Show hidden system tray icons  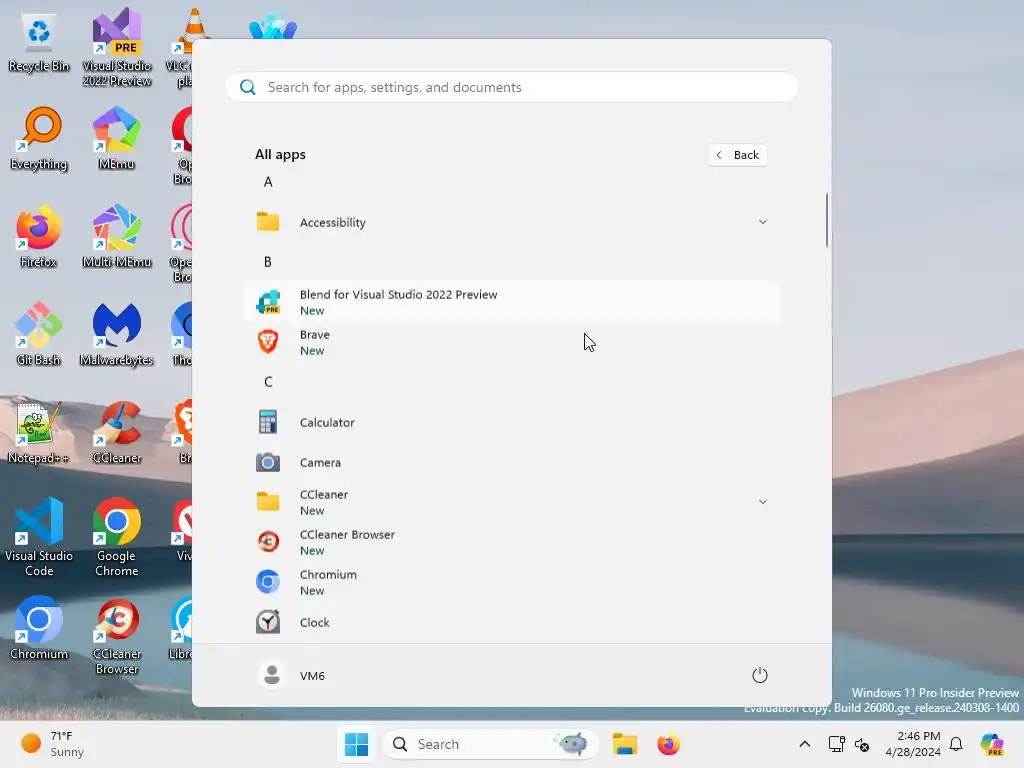805,744
